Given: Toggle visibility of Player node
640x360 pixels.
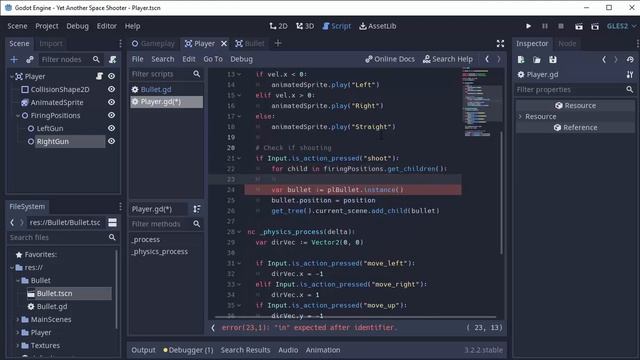Looking at the screenshot, I should coord(111,76).
